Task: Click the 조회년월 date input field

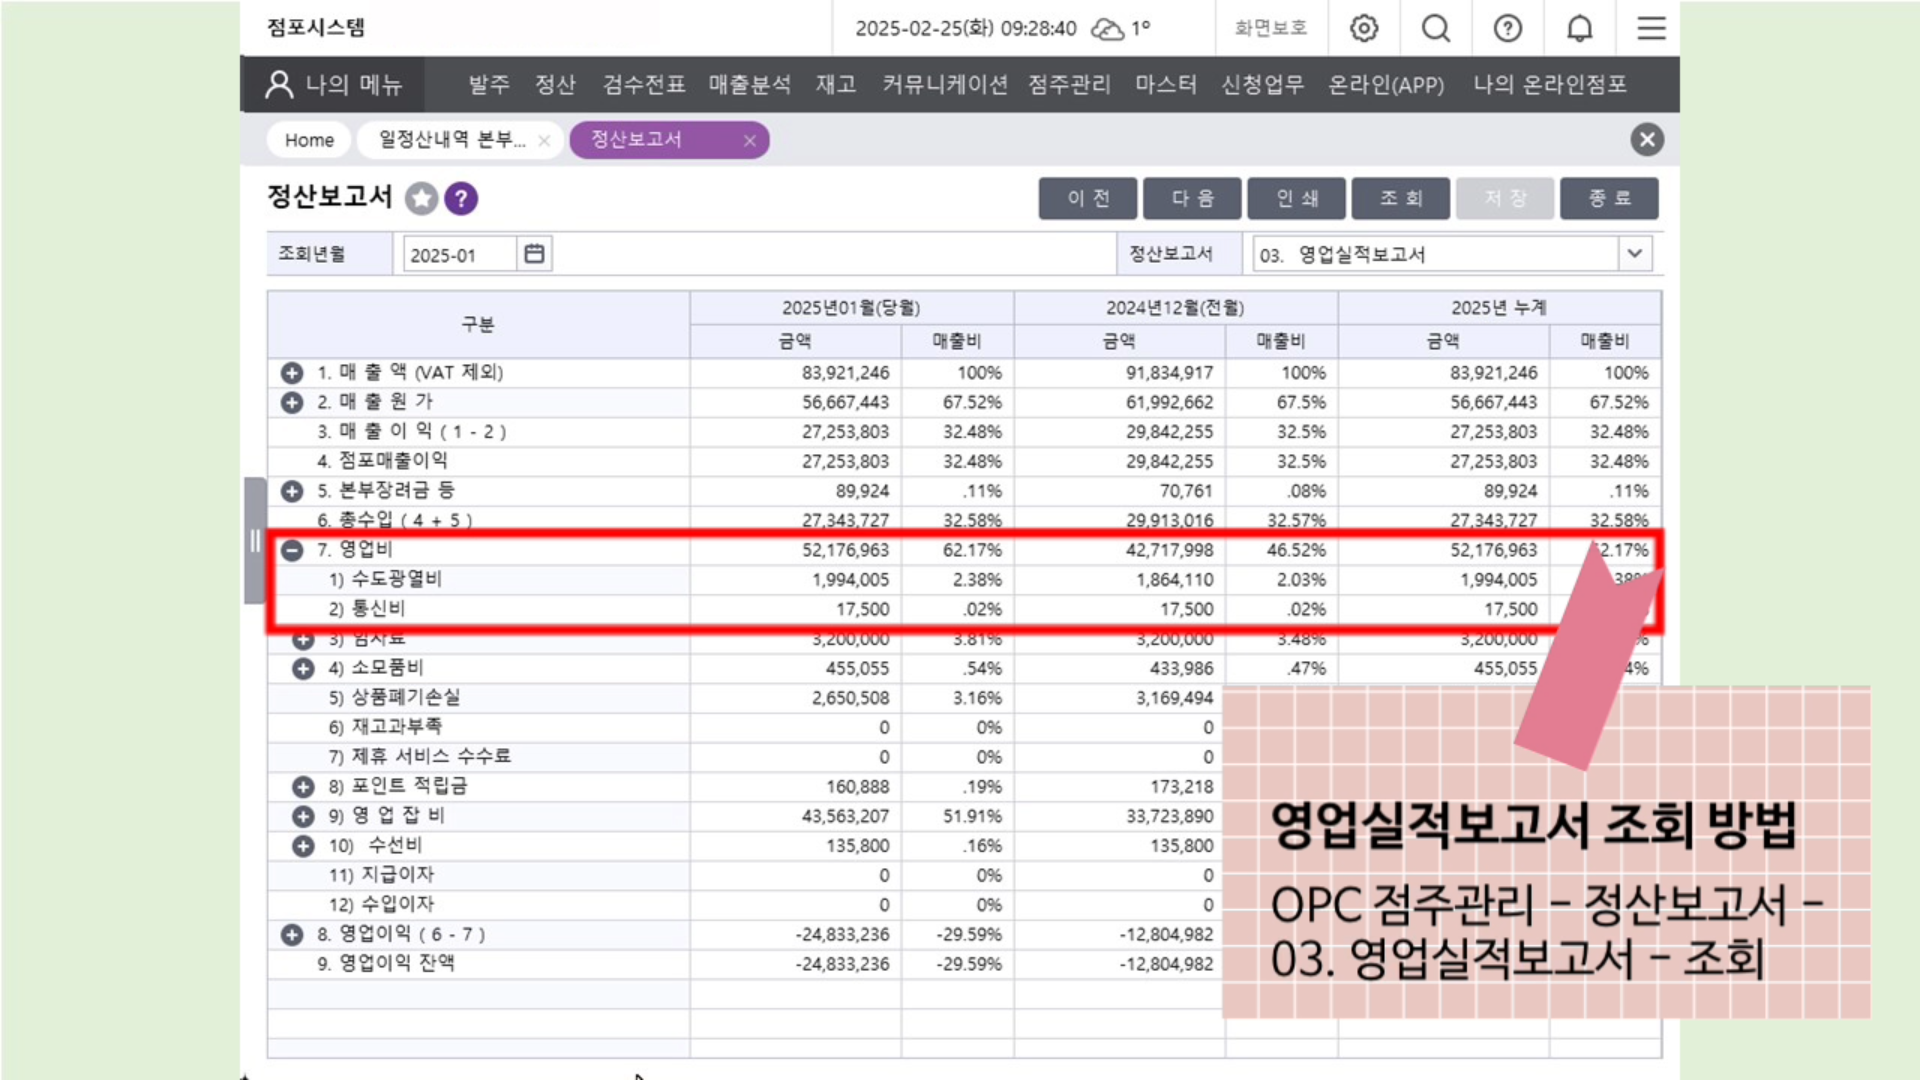Action: (458, 255)
